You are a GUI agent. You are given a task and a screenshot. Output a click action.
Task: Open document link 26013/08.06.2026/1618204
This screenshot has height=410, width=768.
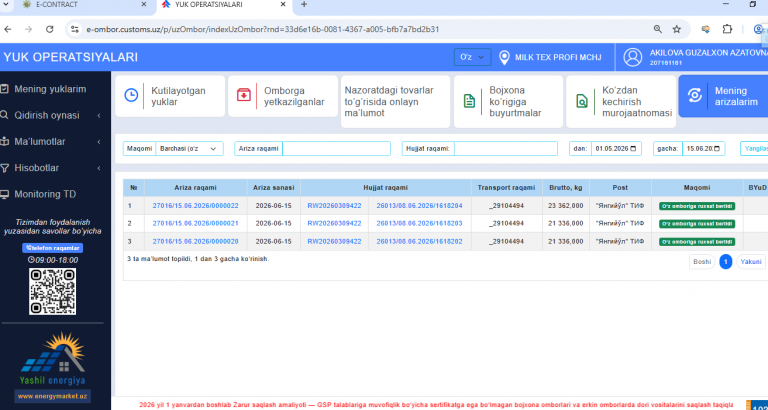tap(419, 206)
